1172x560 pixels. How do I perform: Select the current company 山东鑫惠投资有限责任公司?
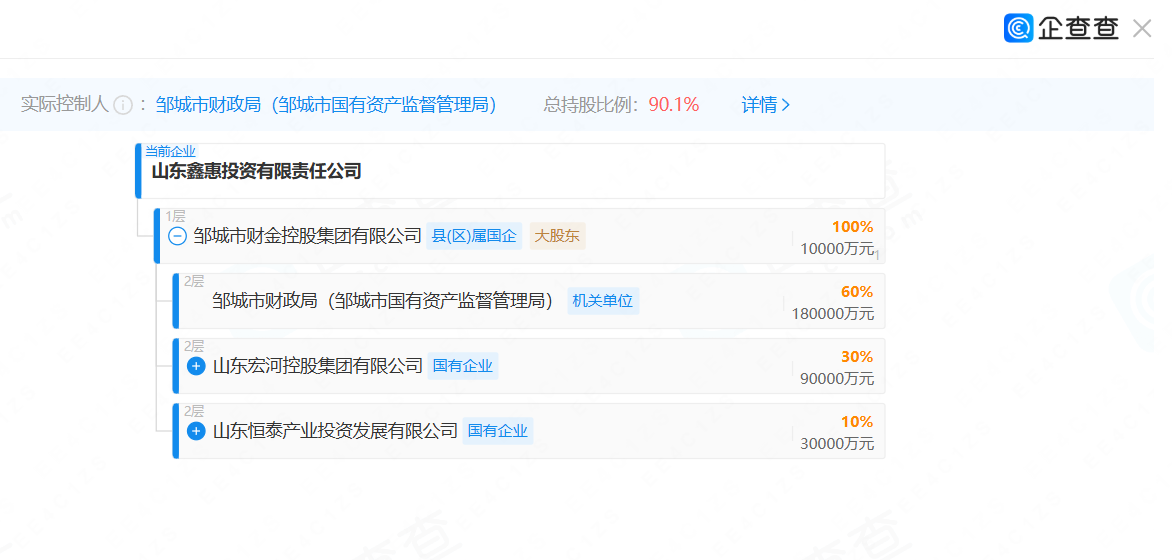256,171
